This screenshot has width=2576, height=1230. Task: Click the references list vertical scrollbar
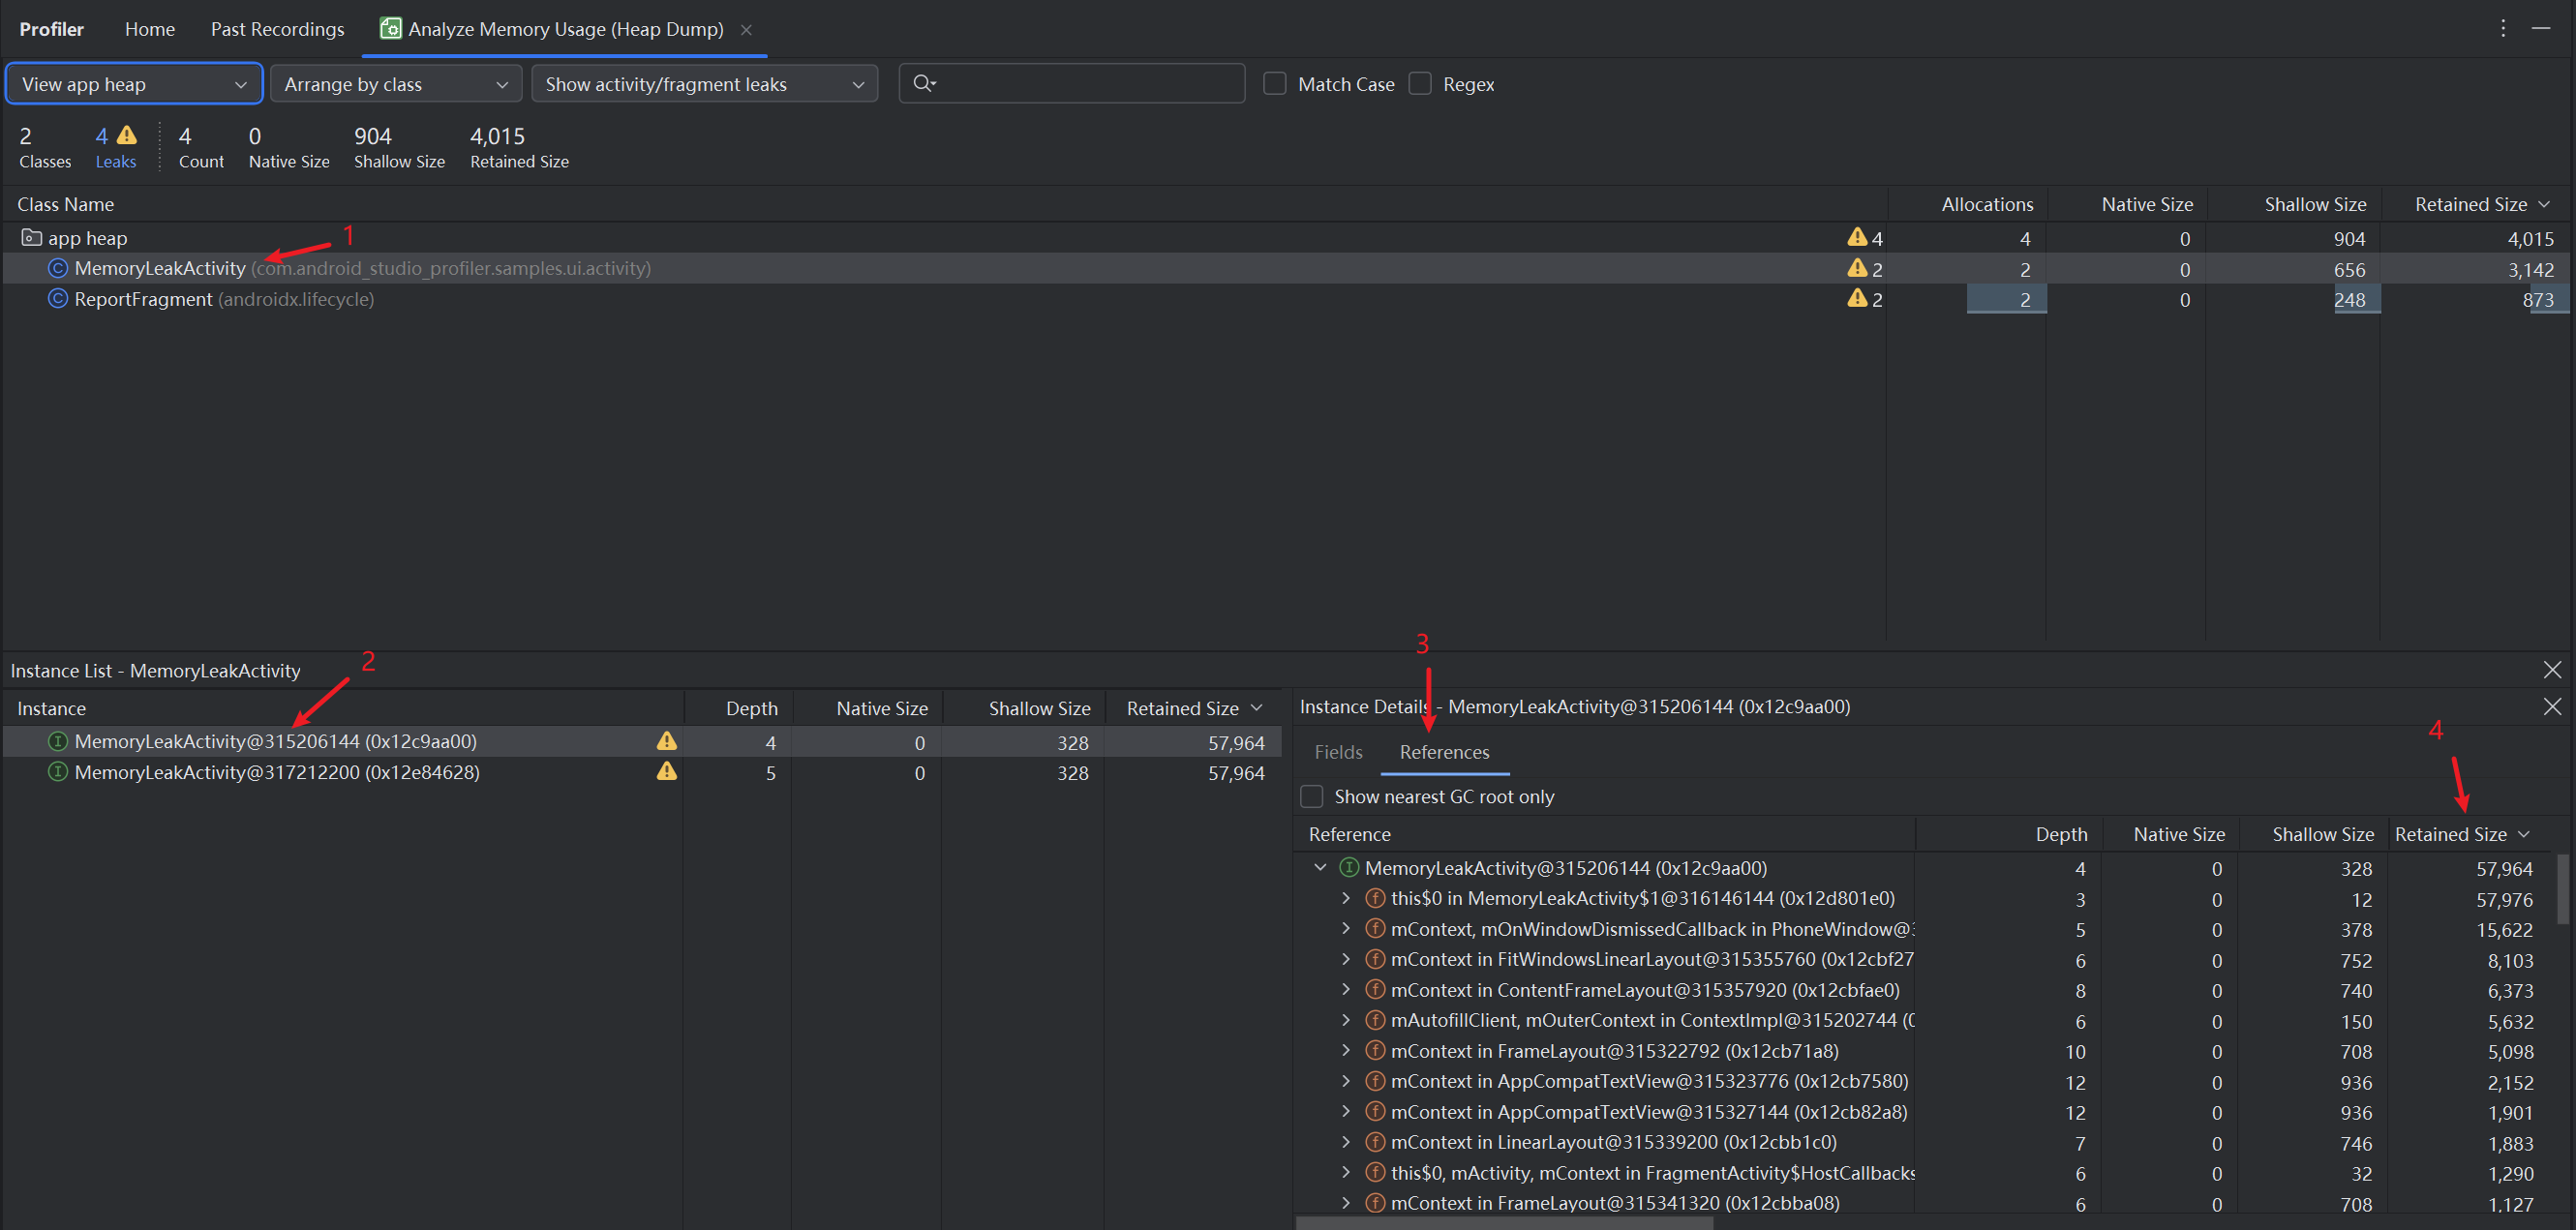tap(2562, 889)
